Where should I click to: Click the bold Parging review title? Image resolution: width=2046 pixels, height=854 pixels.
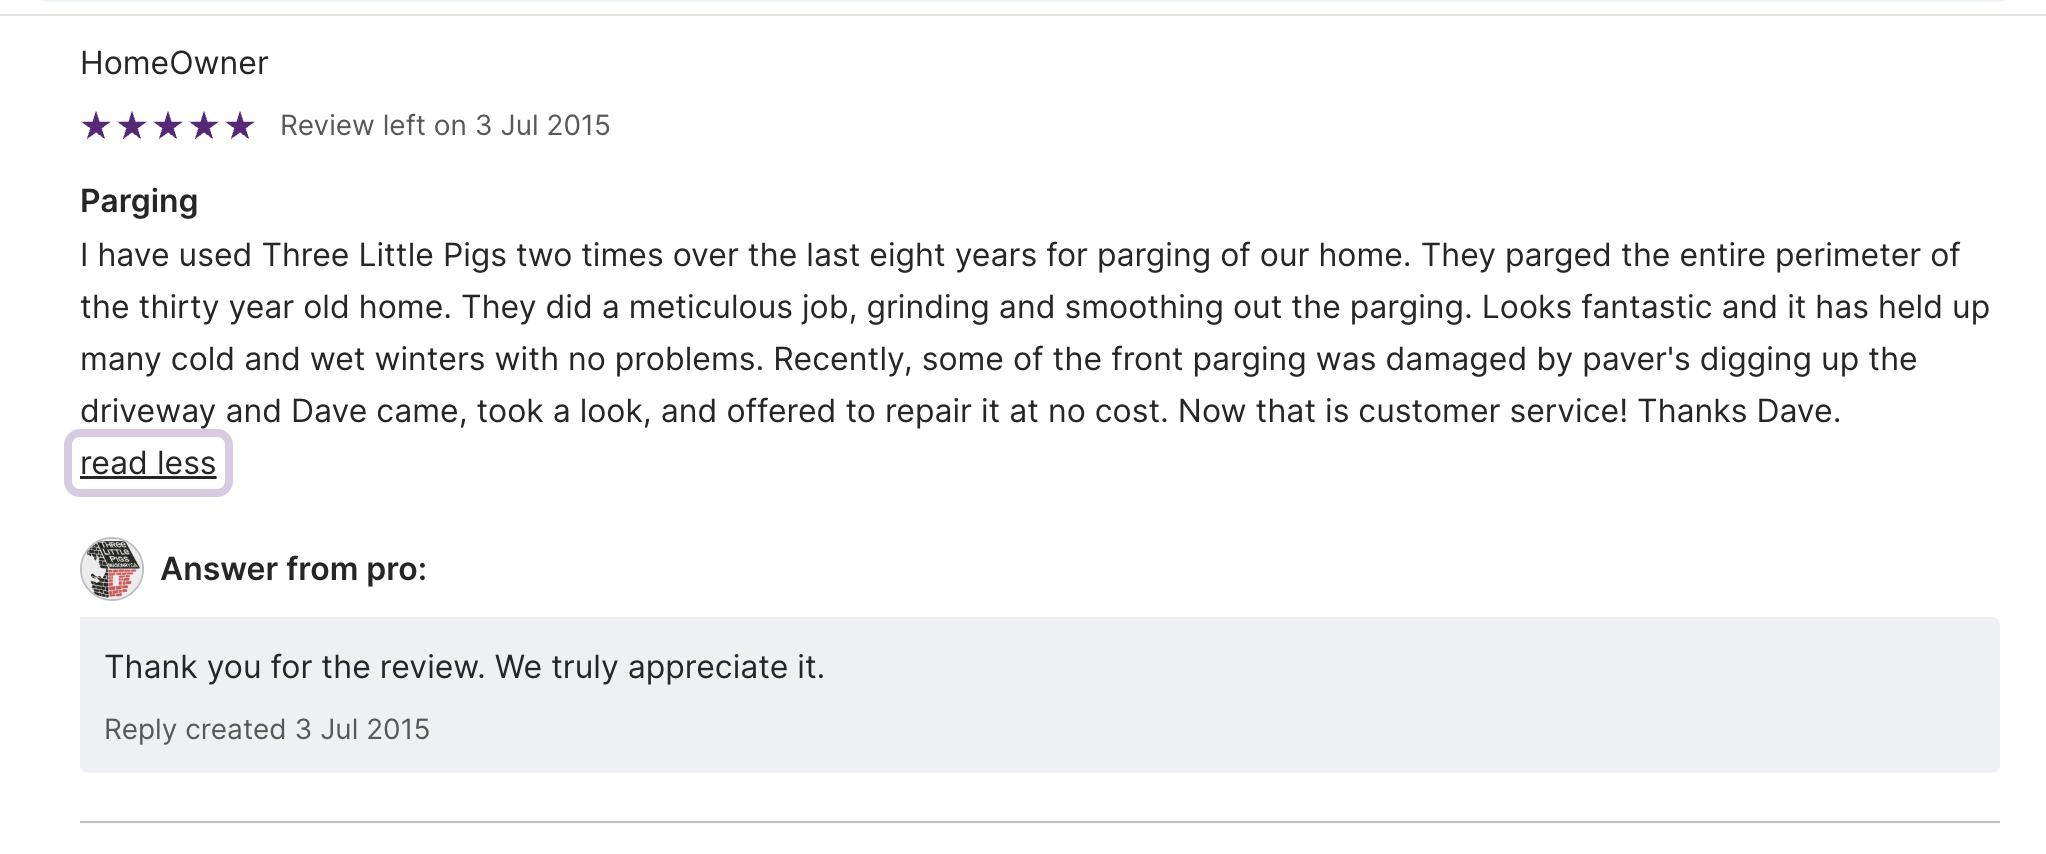tap(139, 201)
